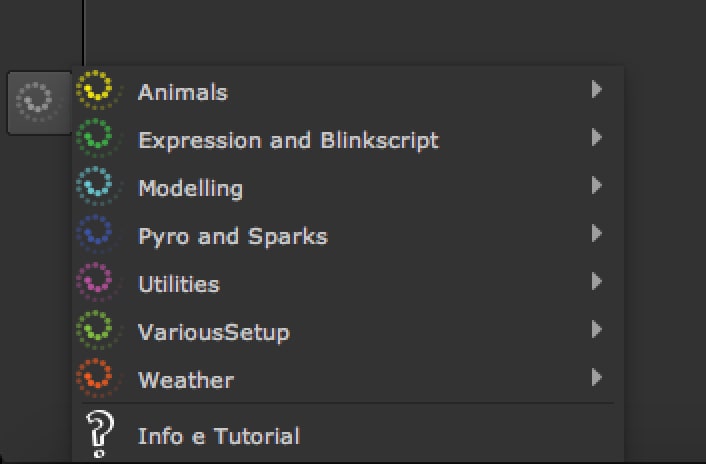Click the green VariousSetup swirl icon

pyautogui.click(x=97, y=331)
